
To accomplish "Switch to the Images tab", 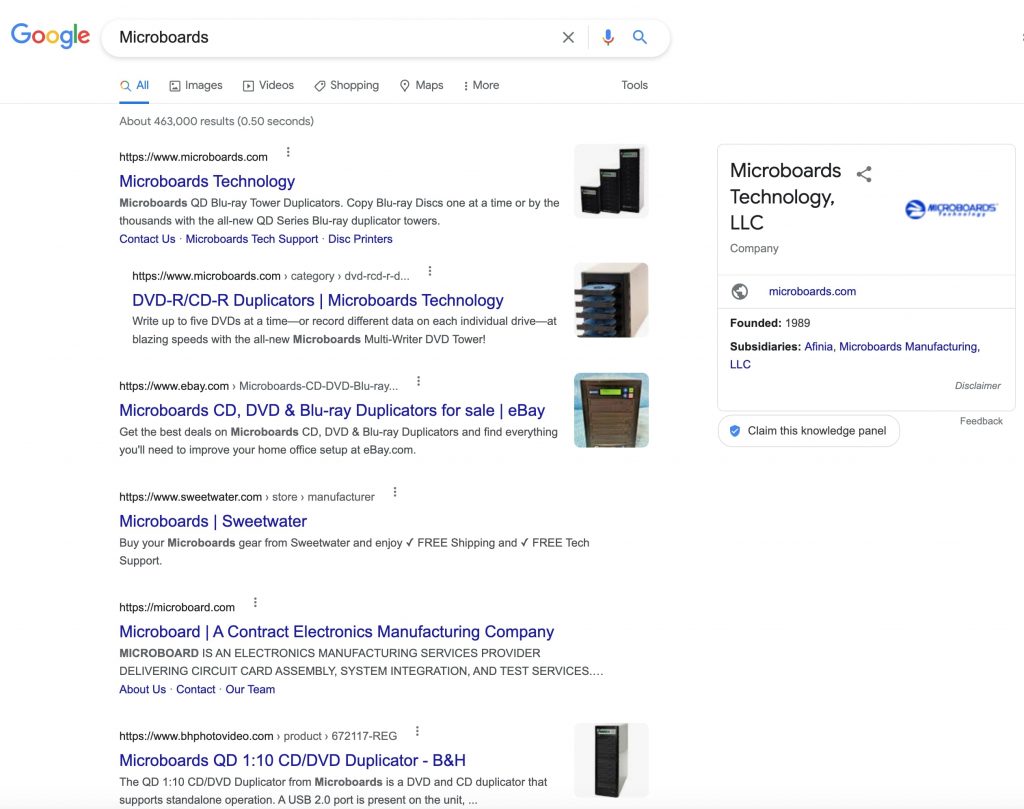I will click(196, 86).
